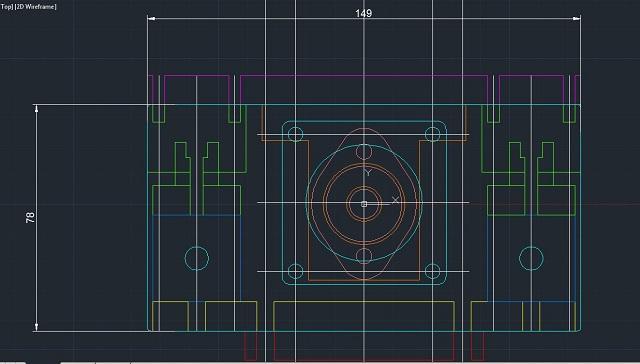Select the yellow rectangle at bottom center
The width and height of the screenshot is (640, 364).
[x=364, y=316]
